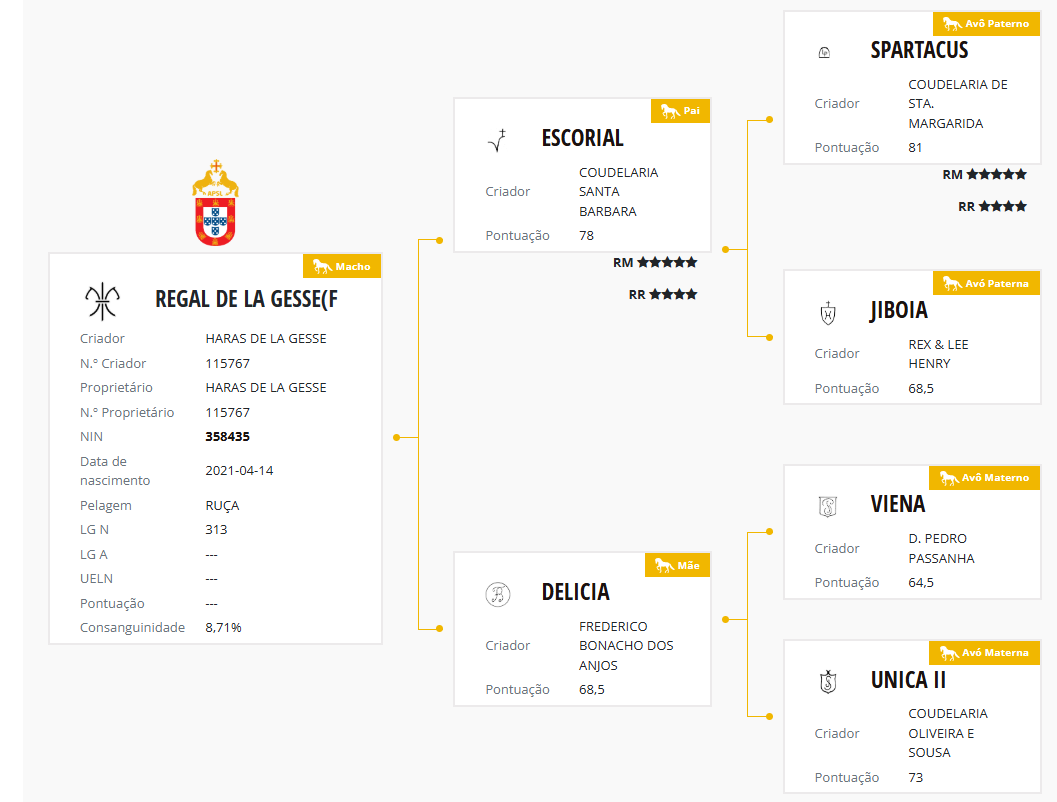This screenshot has height=802, width=1057.
Task: Open the VIENA pedigree entry
Action: point(898,504)
